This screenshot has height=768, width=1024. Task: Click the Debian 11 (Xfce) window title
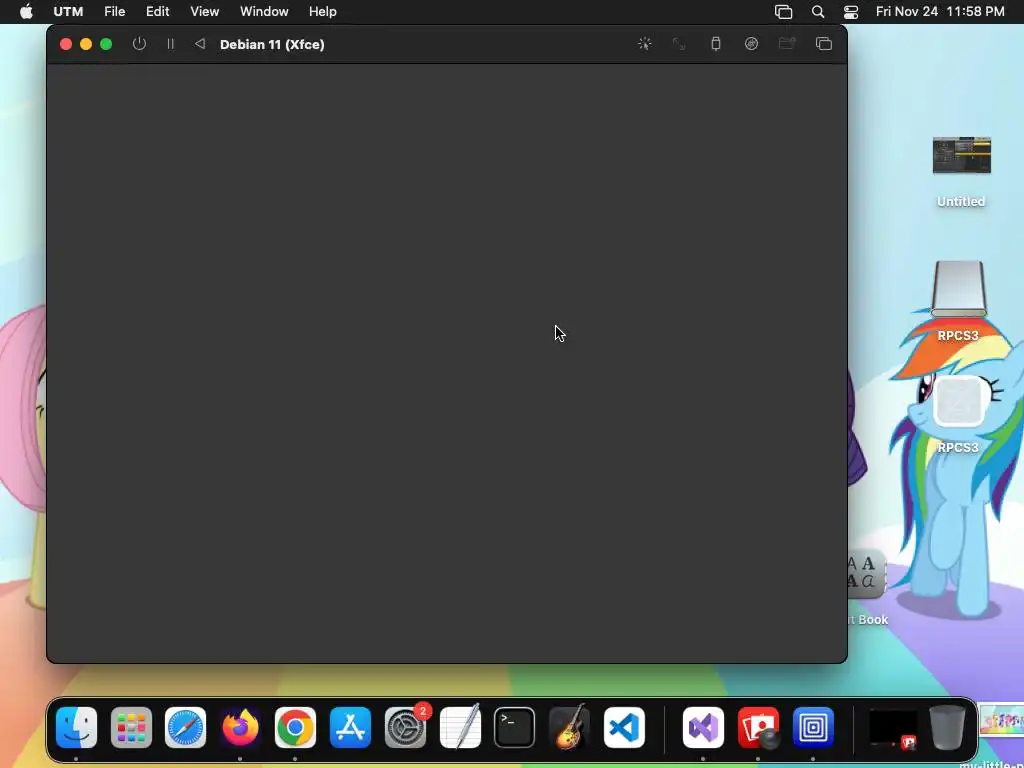tap(272, 44)
